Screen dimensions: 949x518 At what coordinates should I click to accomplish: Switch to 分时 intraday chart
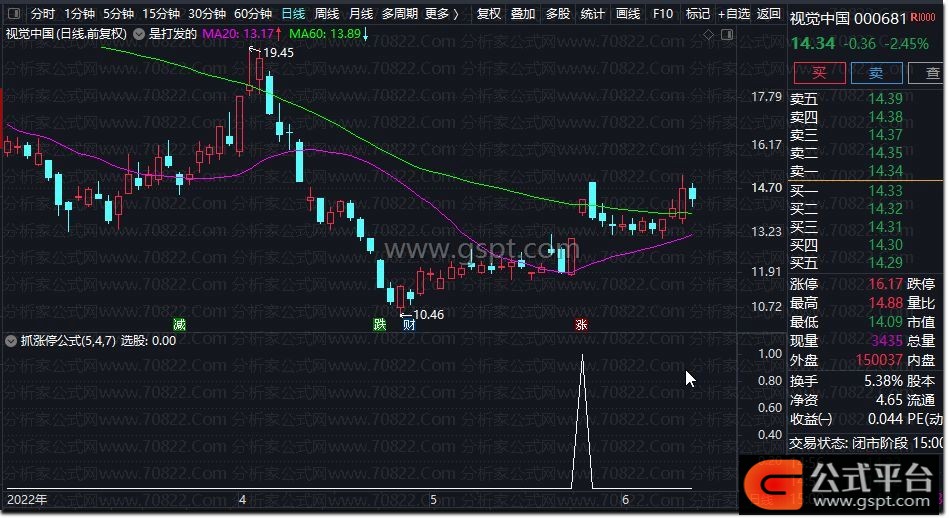43,13
